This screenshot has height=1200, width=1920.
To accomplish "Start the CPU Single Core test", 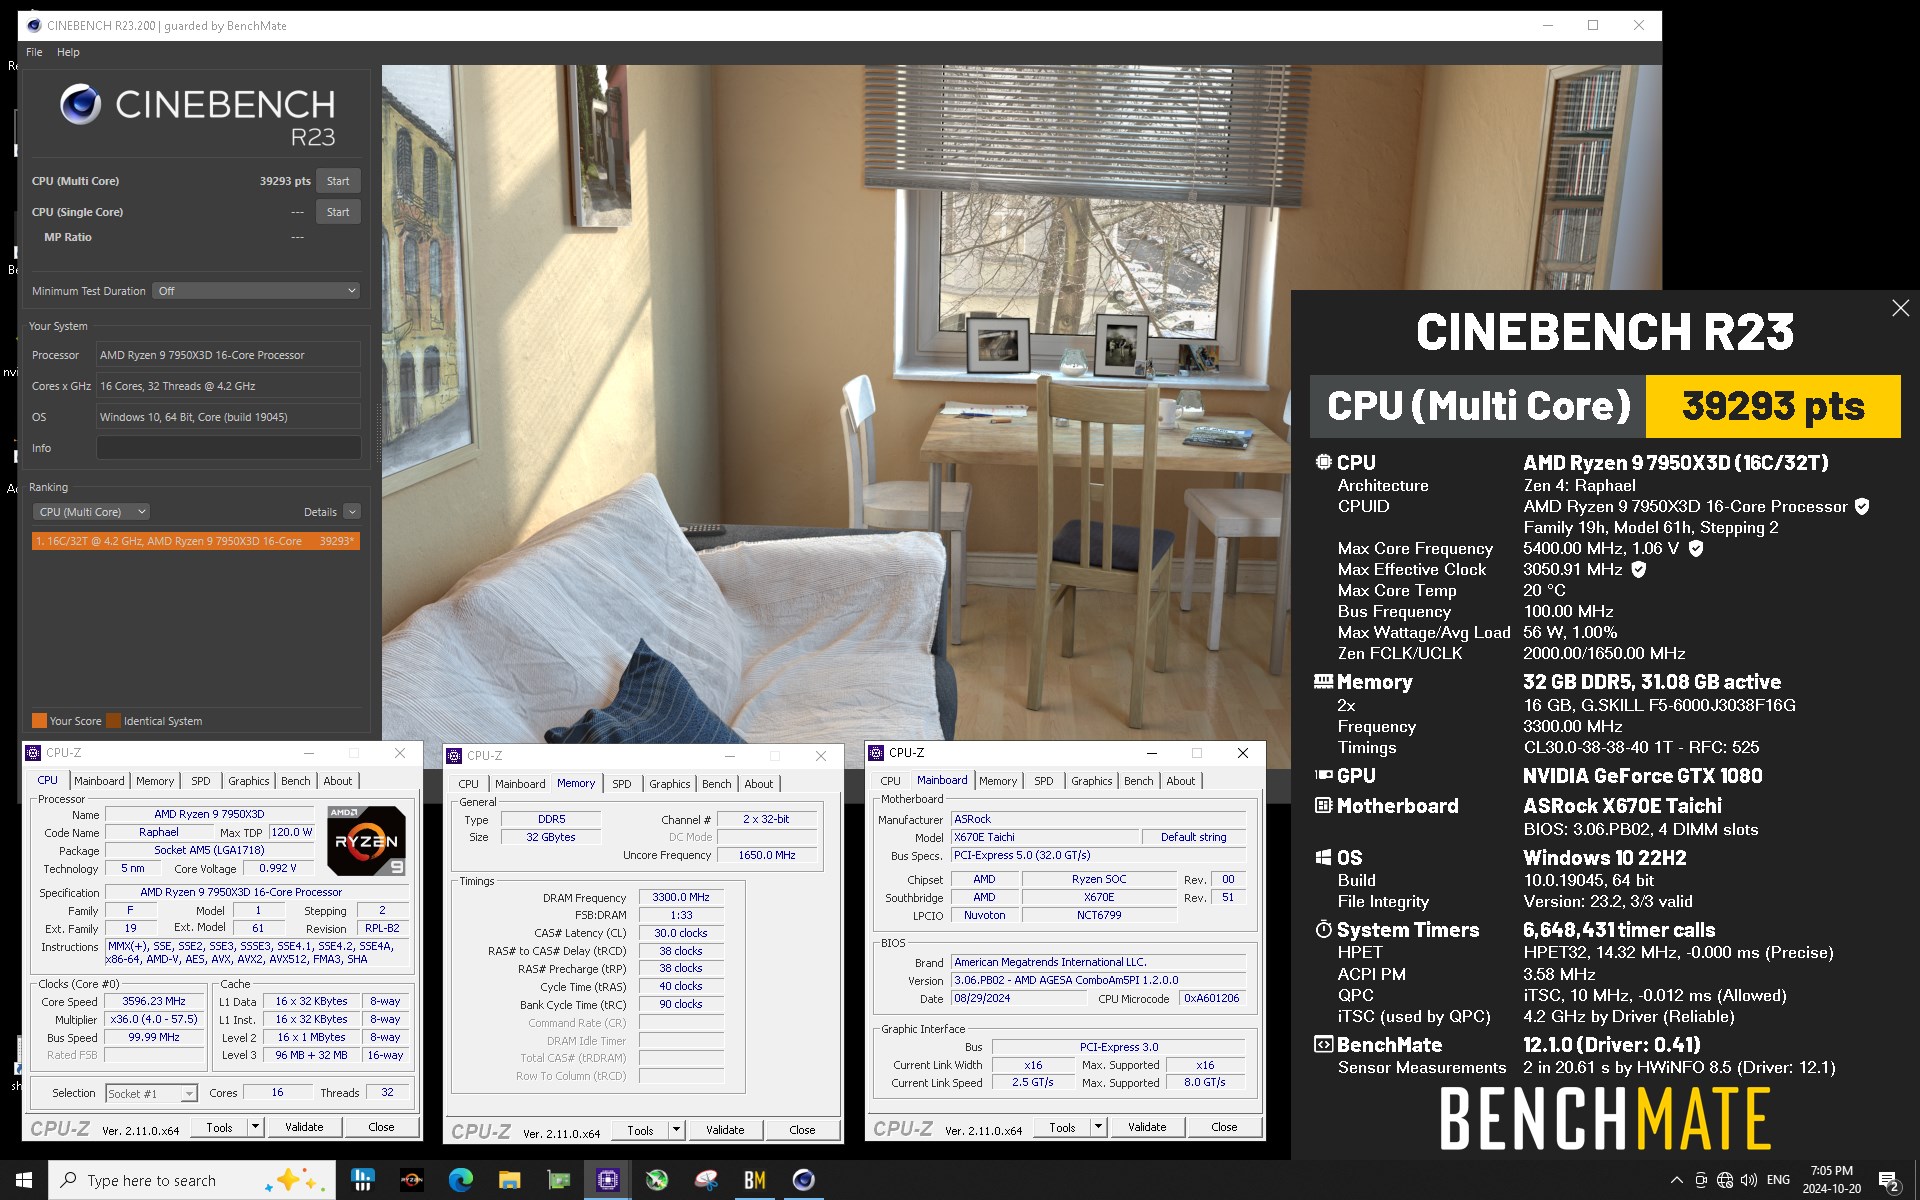I will (338, 212).
